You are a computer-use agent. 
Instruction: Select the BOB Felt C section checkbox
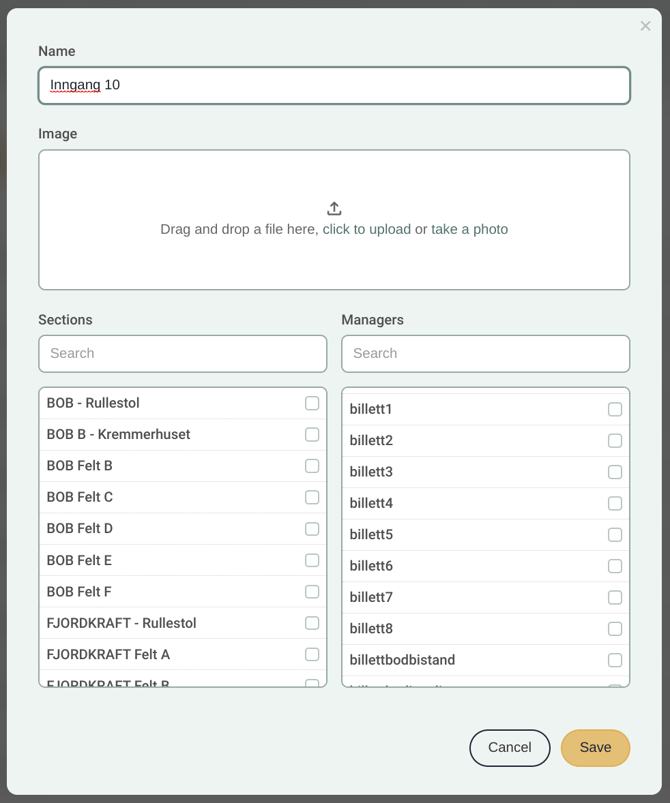tap(312, 497)
